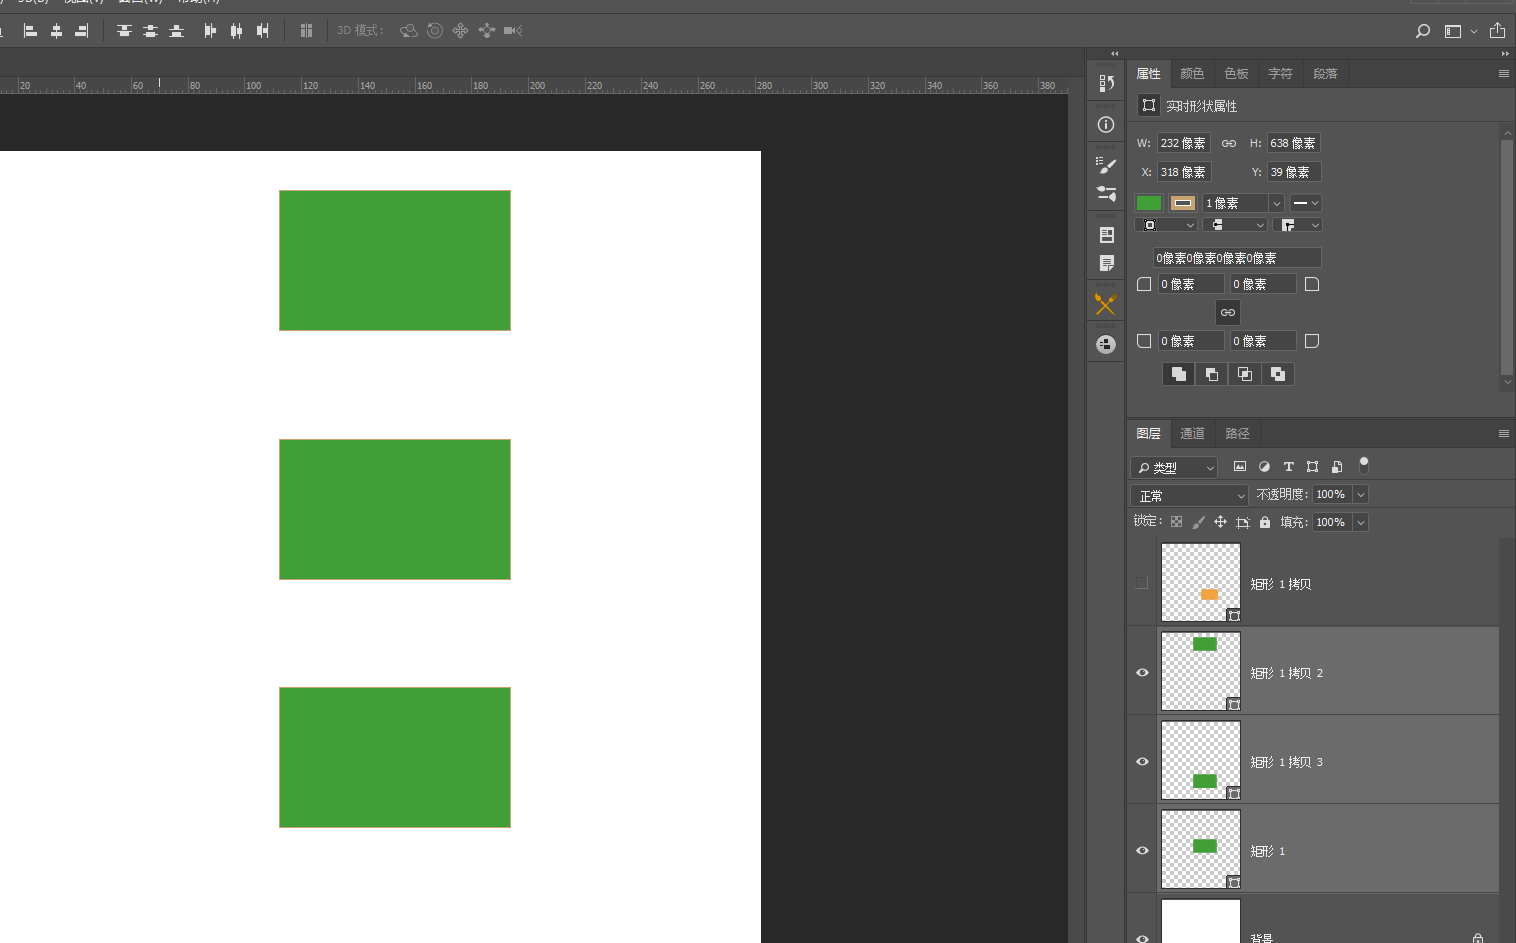Click the distribute left edges icon
This screenshot has width=1516, height=943.
tap(210, 31)
